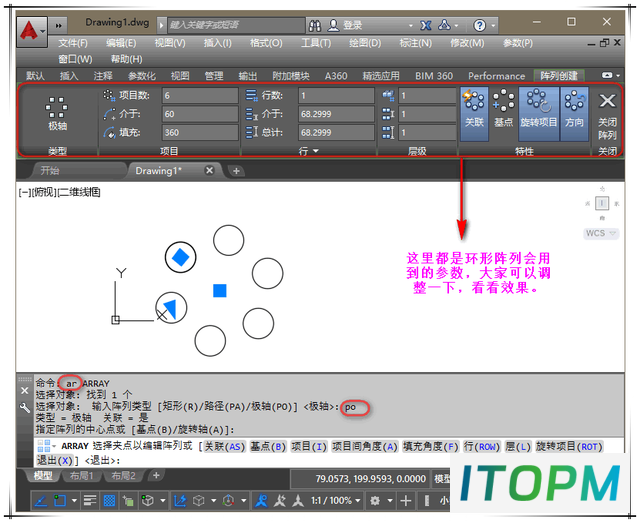Open the Autodesk Exchange X icon

426,26
